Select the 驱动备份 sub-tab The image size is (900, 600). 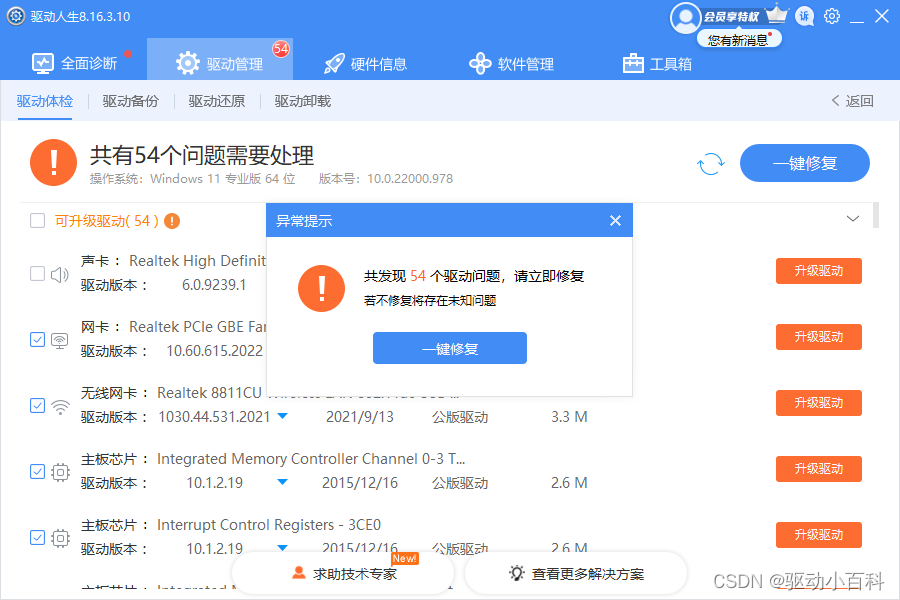130,101
